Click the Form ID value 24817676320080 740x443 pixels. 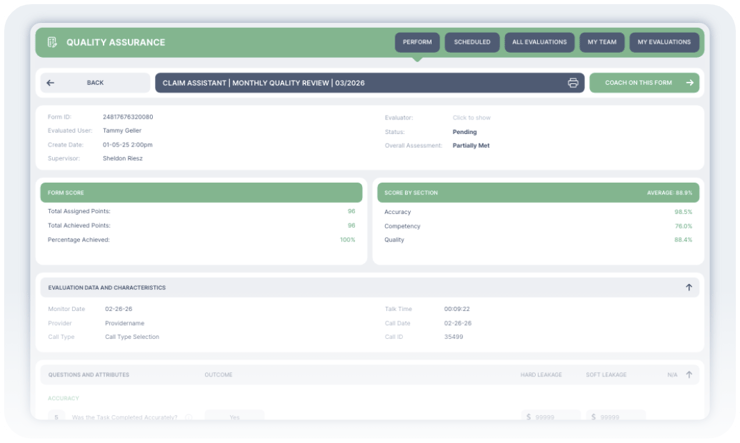coord(128,117)
